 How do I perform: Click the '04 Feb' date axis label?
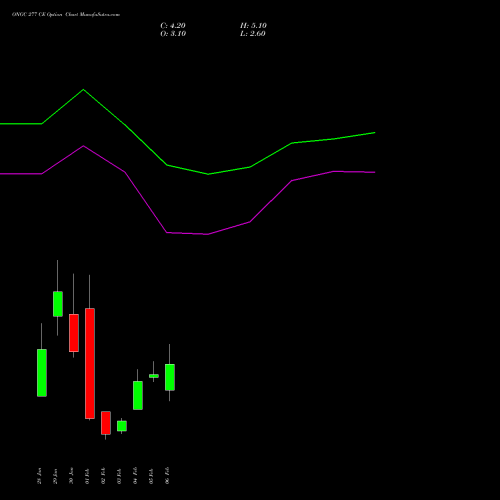tap(135, 476)
